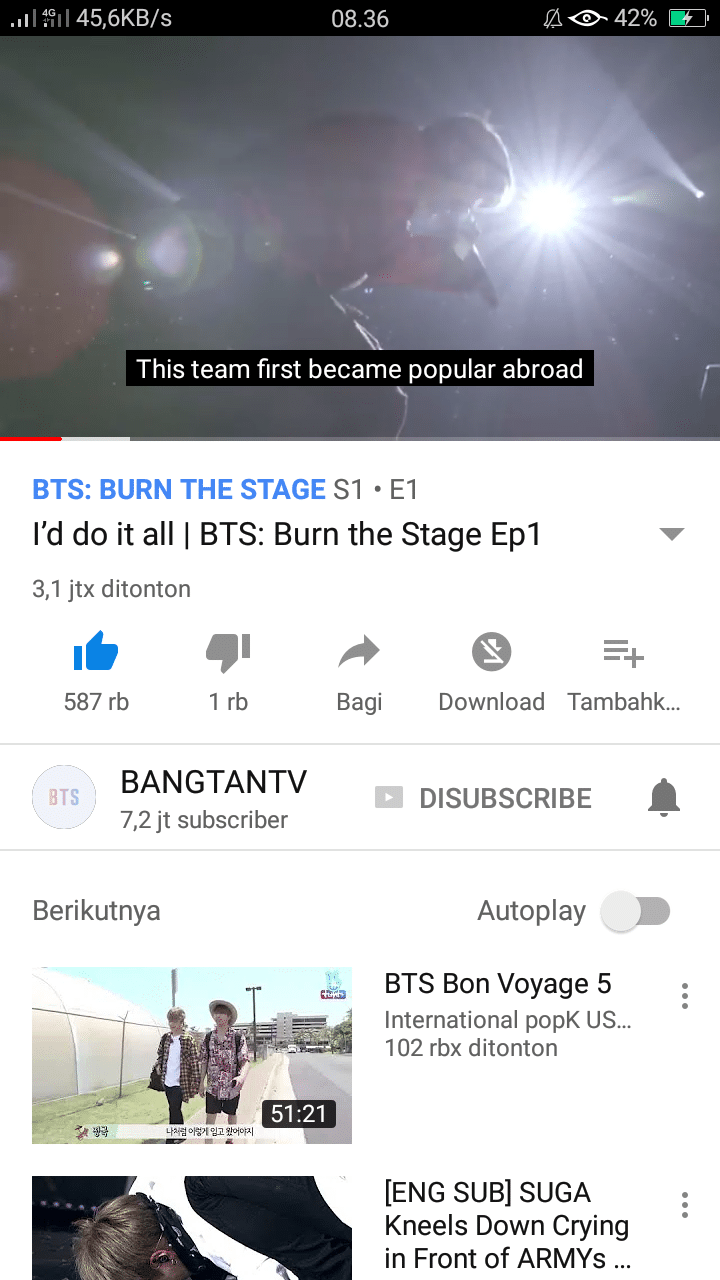
Task: Tap the DISUBSCRIBE button
Action: pos(484,798)
